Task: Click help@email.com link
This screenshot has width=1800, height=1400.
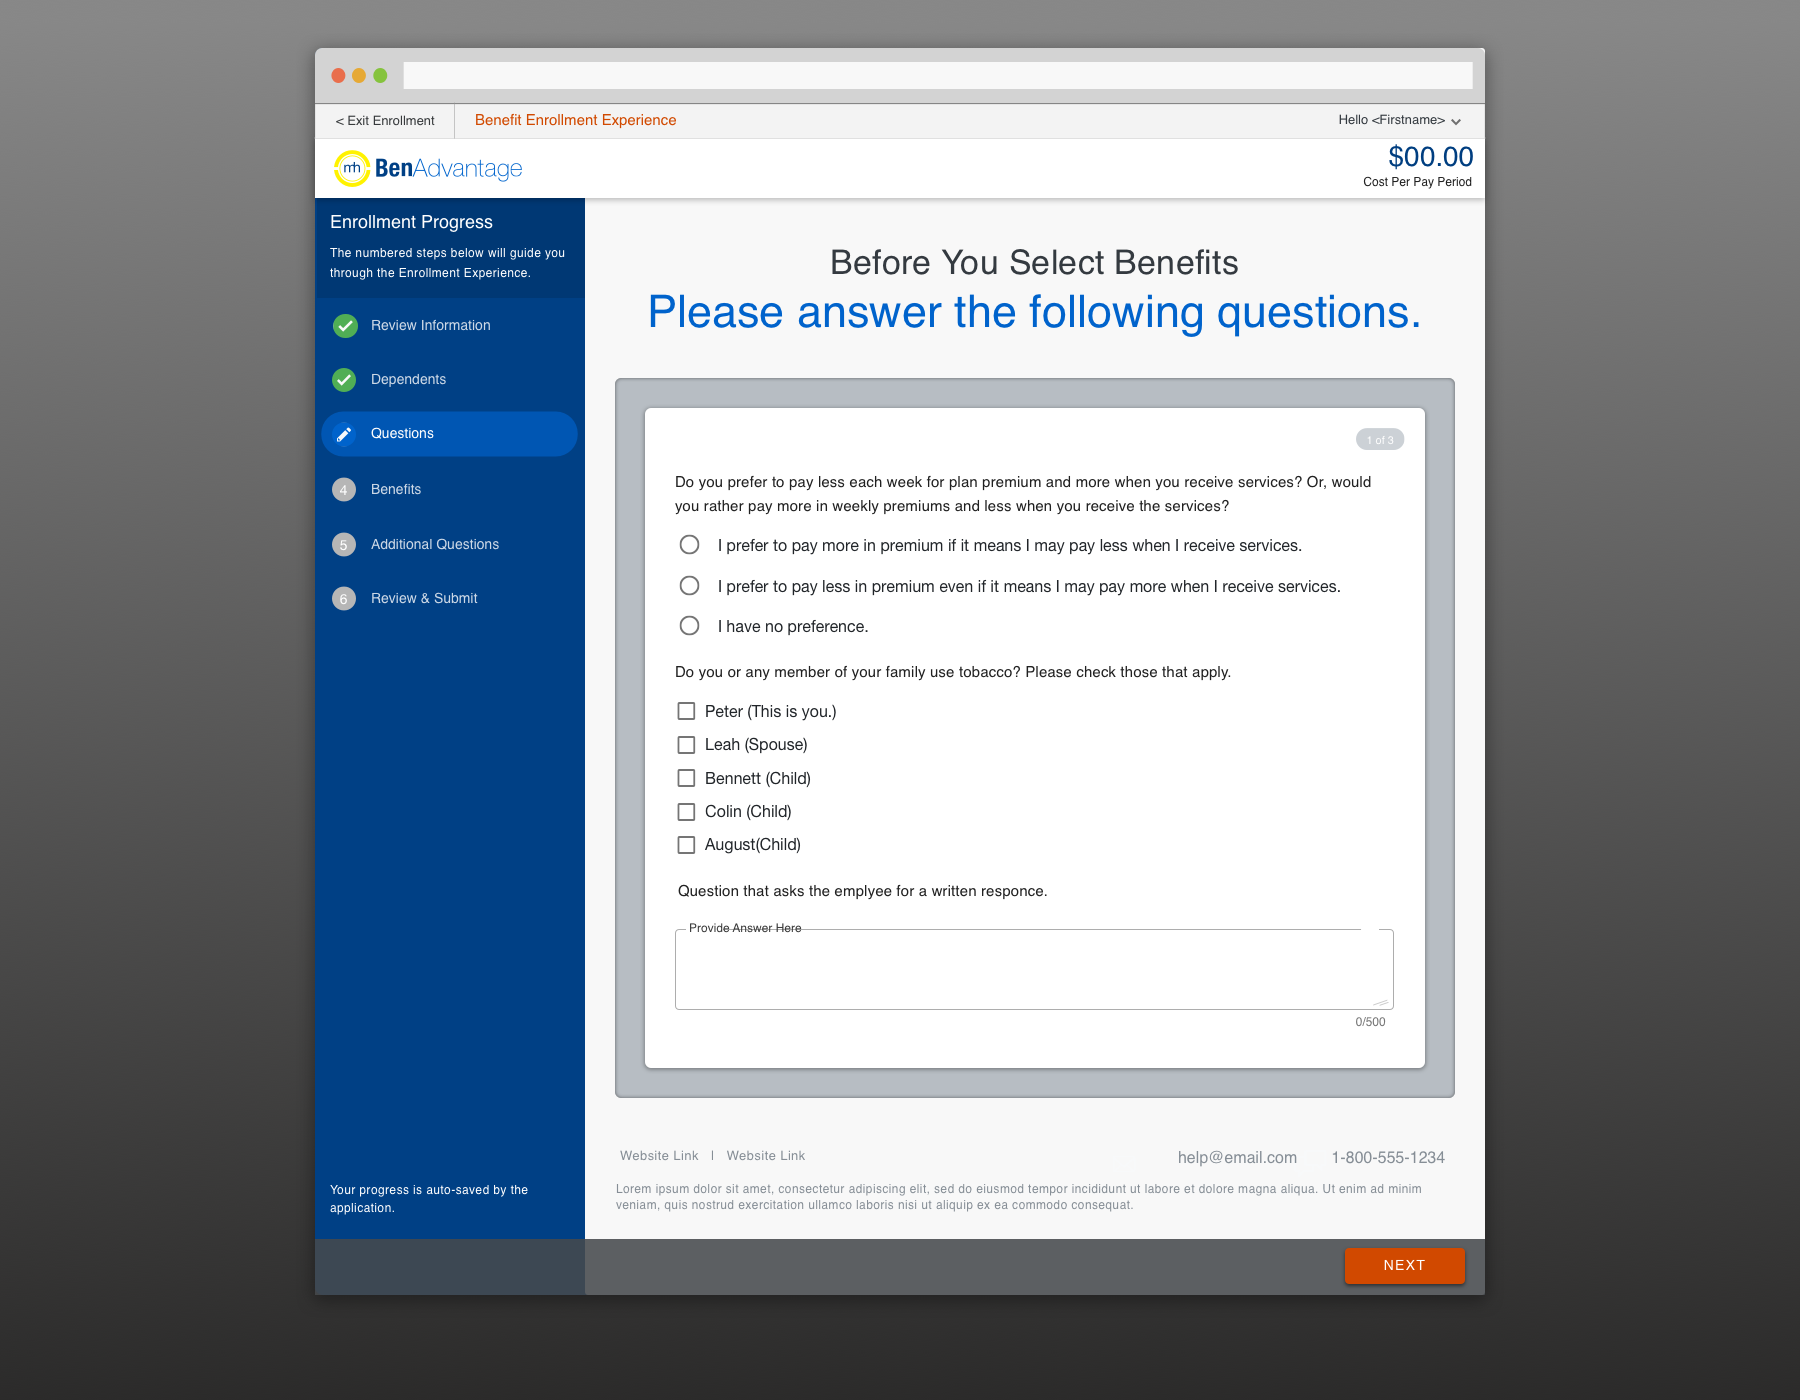Action: click(x=1237, y=1158)
